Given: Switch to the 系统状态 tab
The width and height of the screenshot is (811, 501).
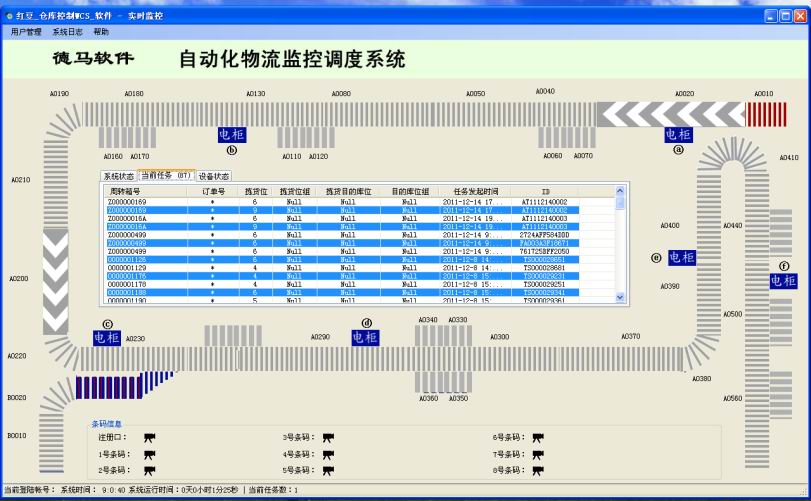Looking at the screenshot, I should [x=119, y=176].
